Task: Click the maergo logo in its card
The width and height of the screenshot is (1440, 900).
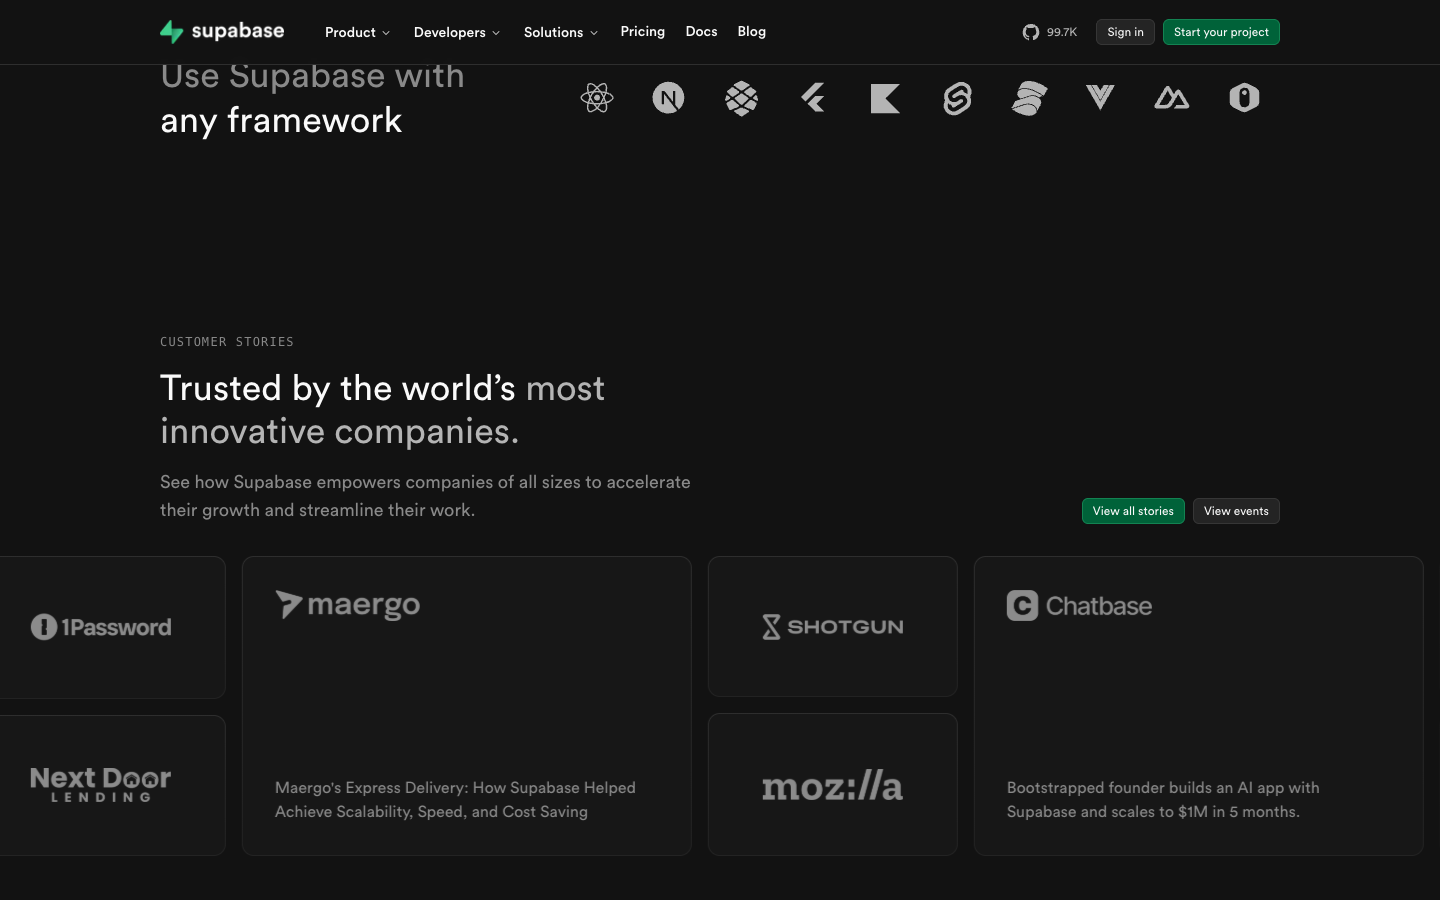Action: point(348,605)
